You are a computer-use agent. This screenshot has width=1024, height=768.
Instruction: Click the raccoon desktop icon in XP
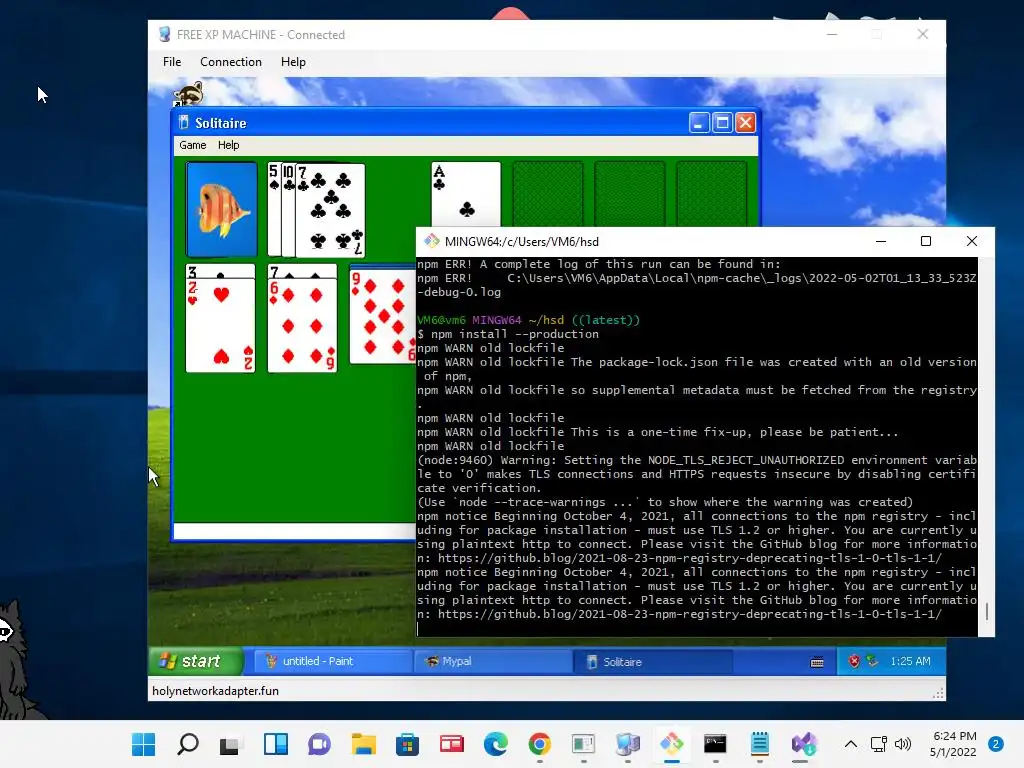[x=189, y=93]
